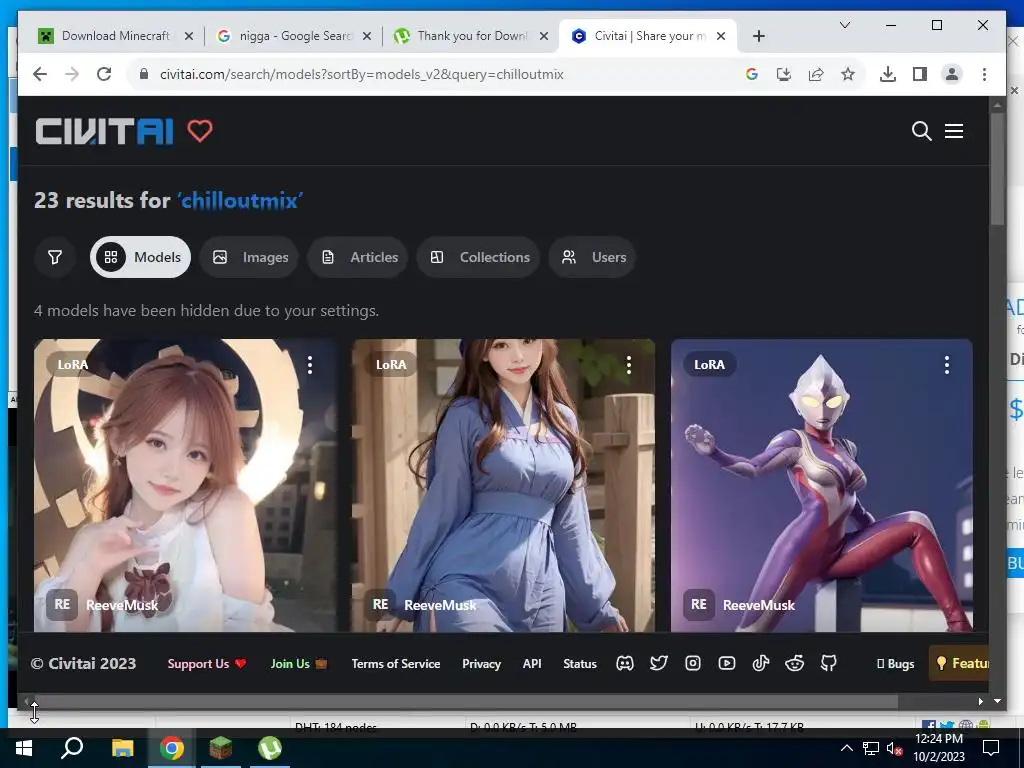Image resolution: width=1024 pixels, height=768 pixels.
Task: Click the browser back arrow
Action: 40,74
